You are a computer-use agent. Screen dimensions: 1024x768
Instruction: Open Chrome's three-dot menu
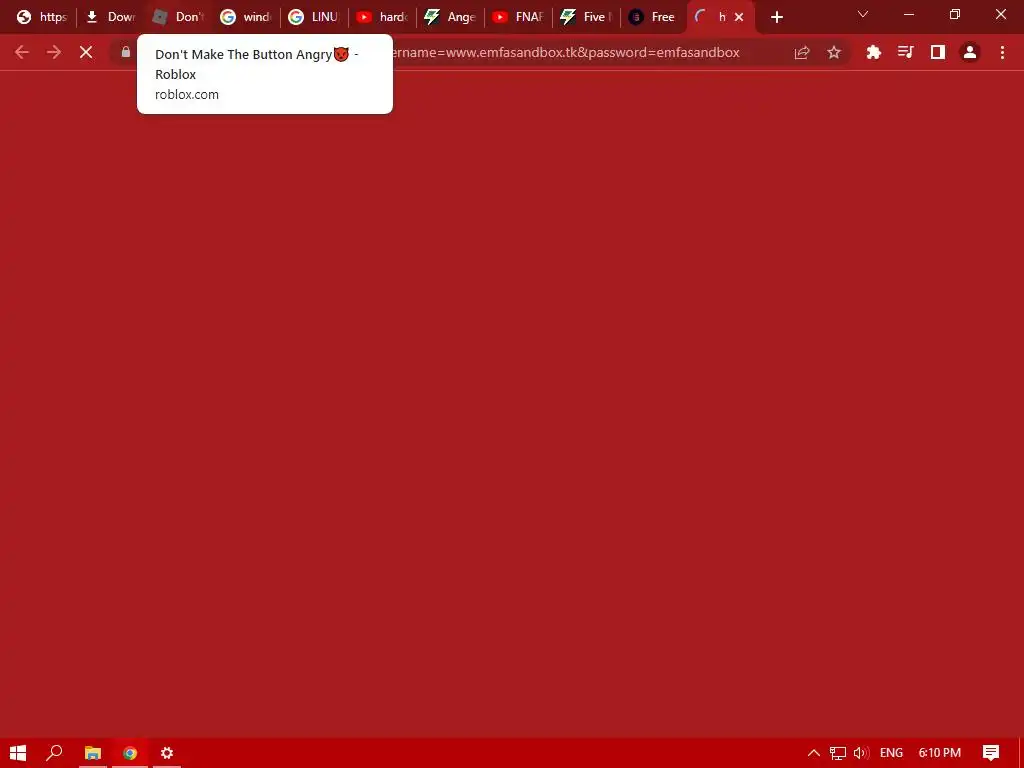(1002, 52)
